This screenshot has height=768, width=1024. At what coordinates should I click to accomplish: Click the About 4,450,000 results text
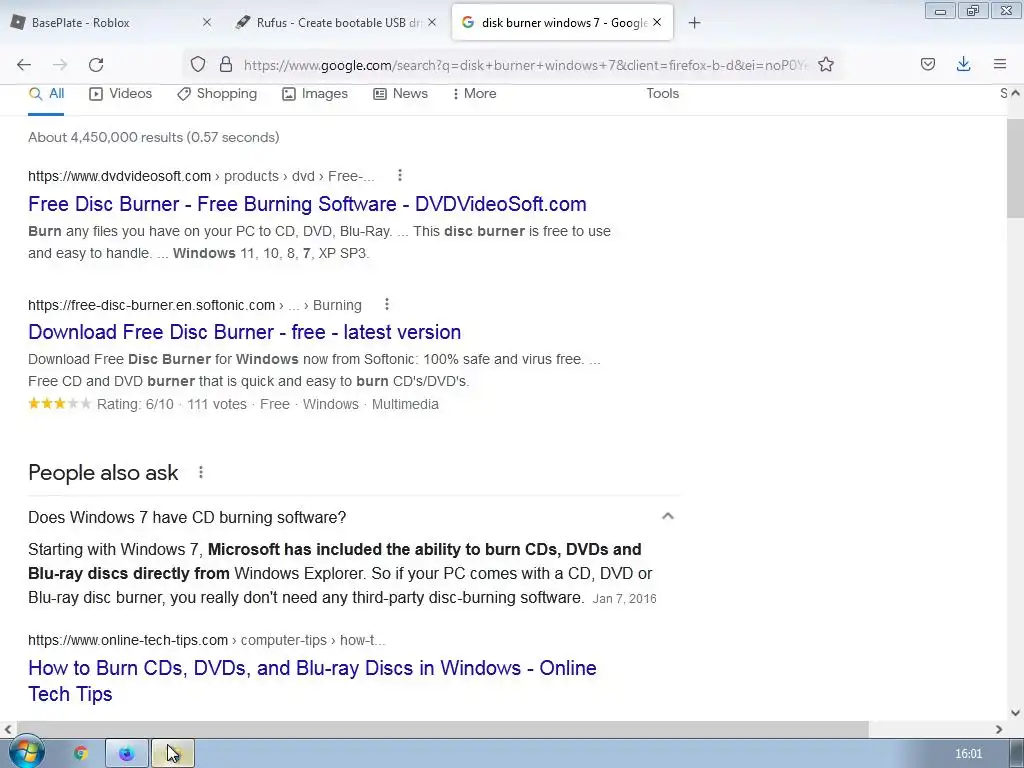(153, 137)
